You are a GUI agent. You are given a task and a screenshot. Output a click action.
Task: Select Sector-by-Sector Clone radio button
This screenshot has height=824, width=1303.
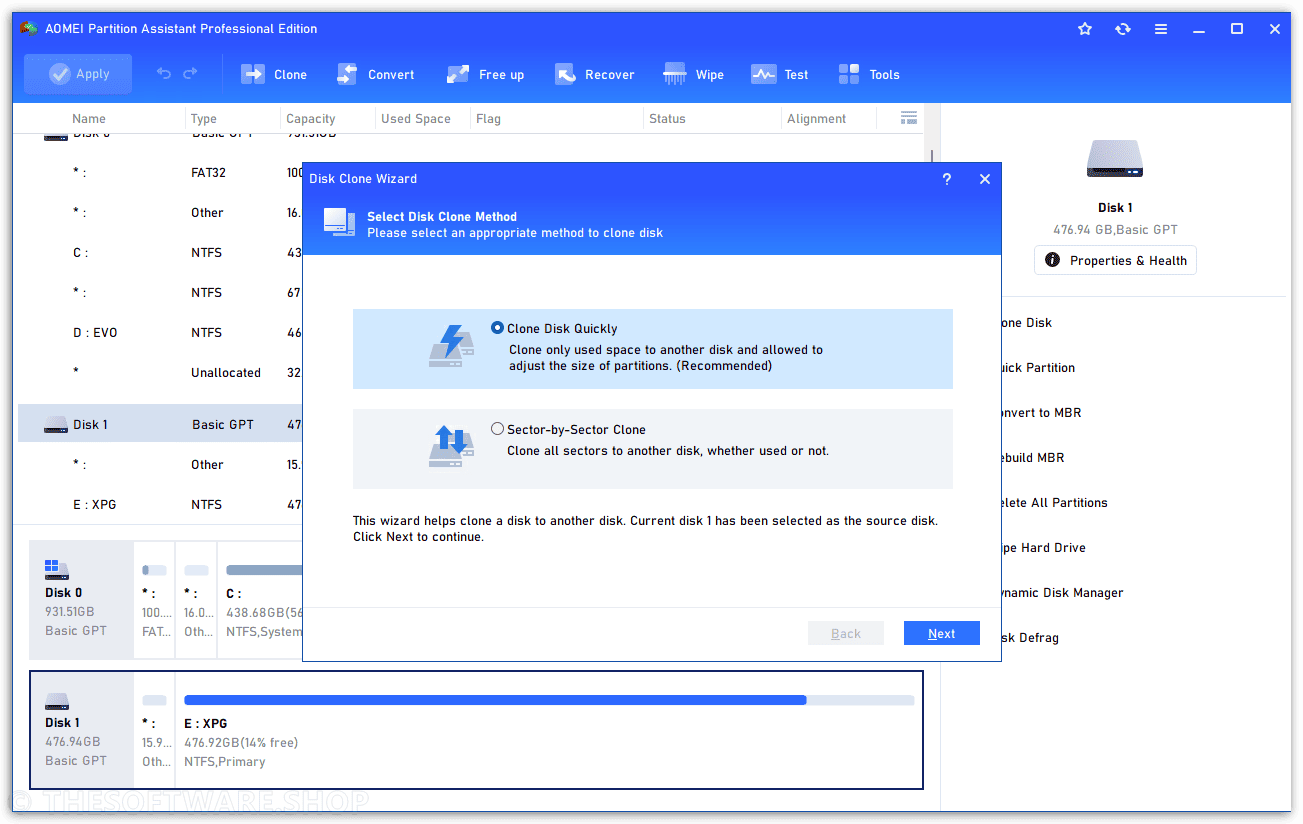point(498,429)
